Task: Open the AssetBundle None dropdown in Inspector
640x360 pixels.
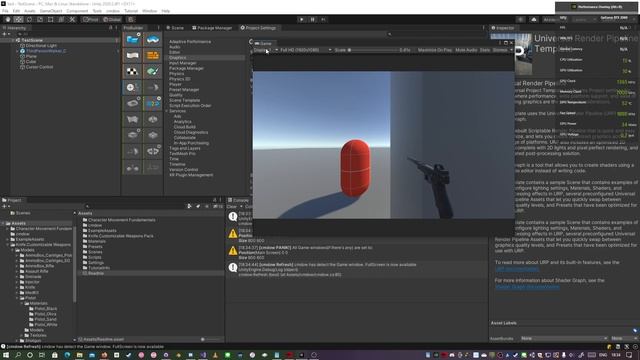Action: (x=564, y=338)
